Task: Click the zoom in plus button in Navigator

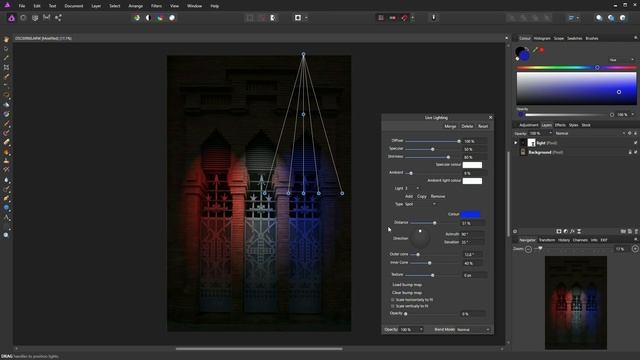Action: 635,249
